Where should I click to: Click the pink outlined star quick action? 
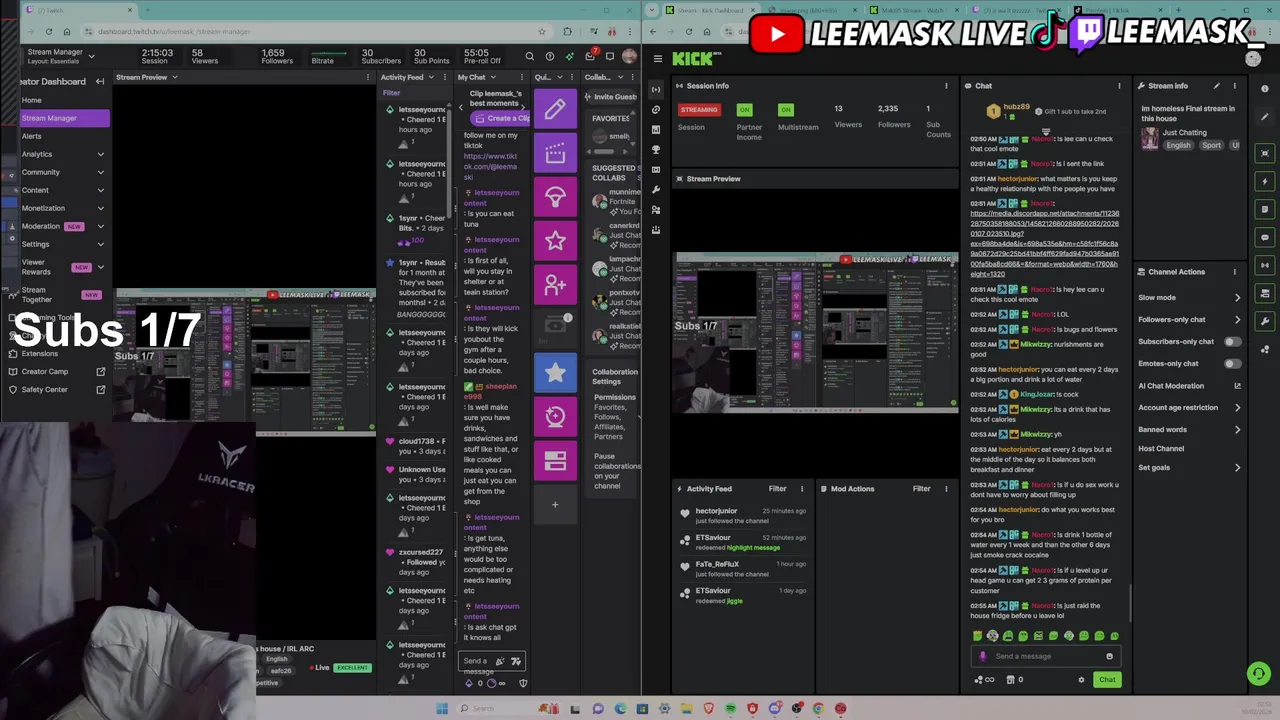point(555,241)
